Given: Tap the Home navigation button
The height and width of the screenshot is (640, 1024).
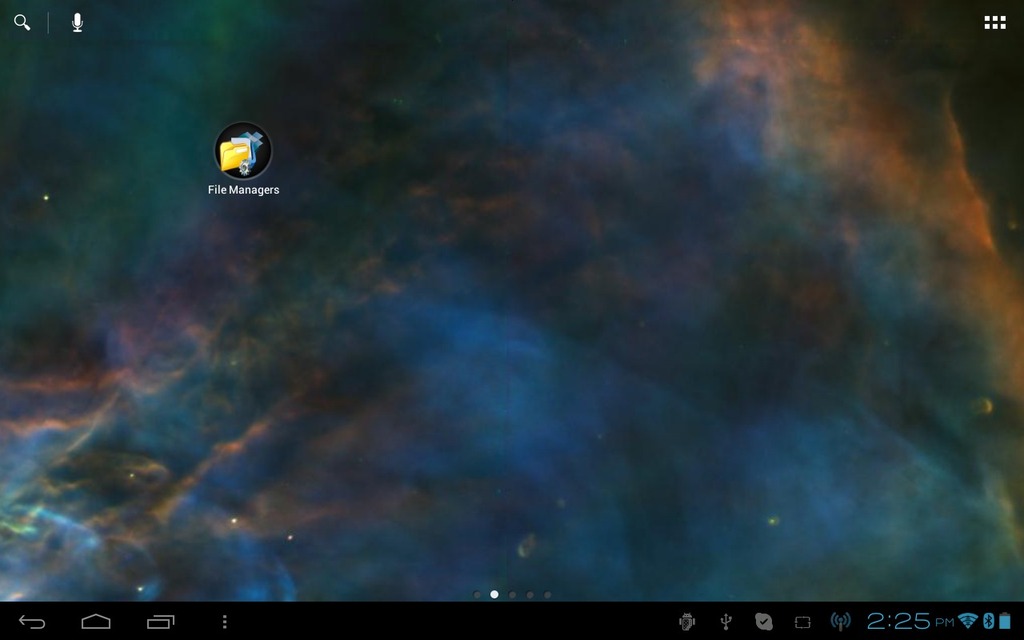Looking at the screenshot, I should tap(96, 622).
